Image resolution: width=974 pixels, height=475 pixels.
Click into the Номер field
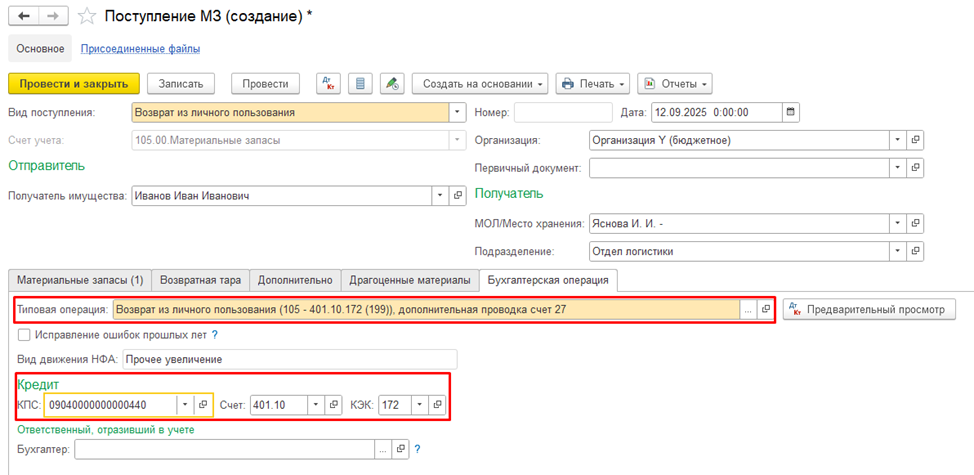tap(563, 112)
